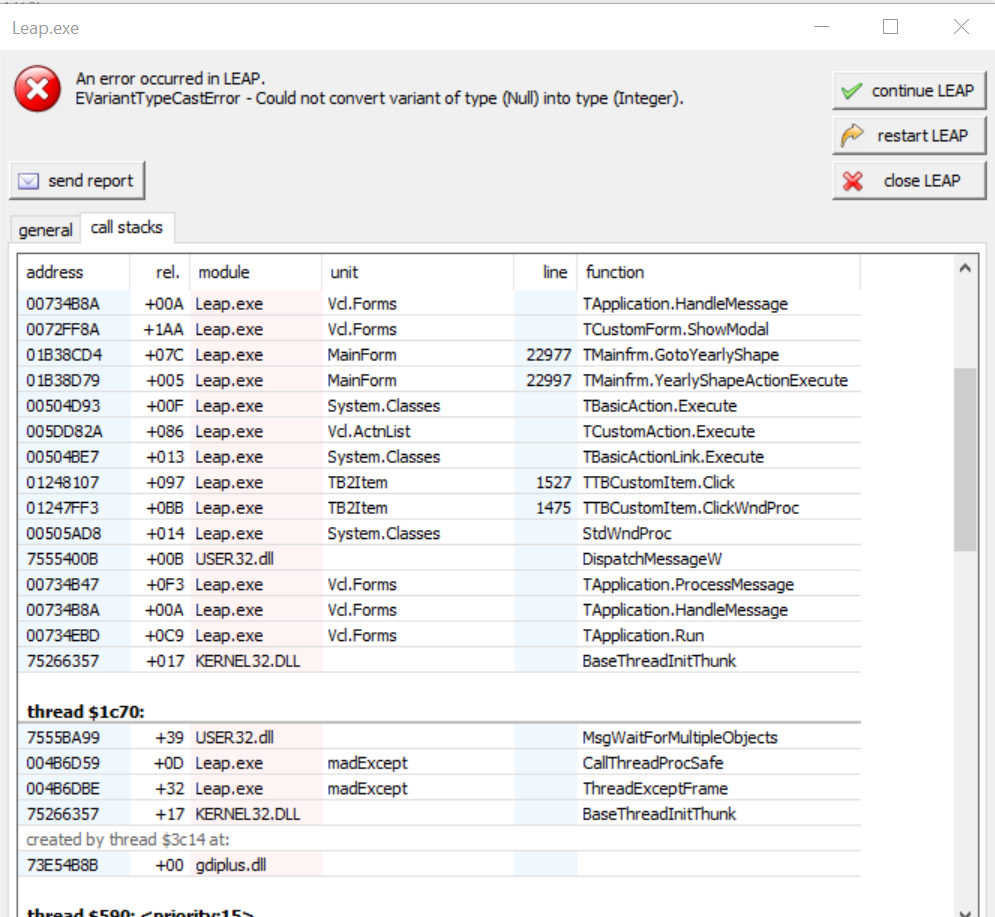Click the line column header
The image size is (995, 917).
tap(545, 272)
